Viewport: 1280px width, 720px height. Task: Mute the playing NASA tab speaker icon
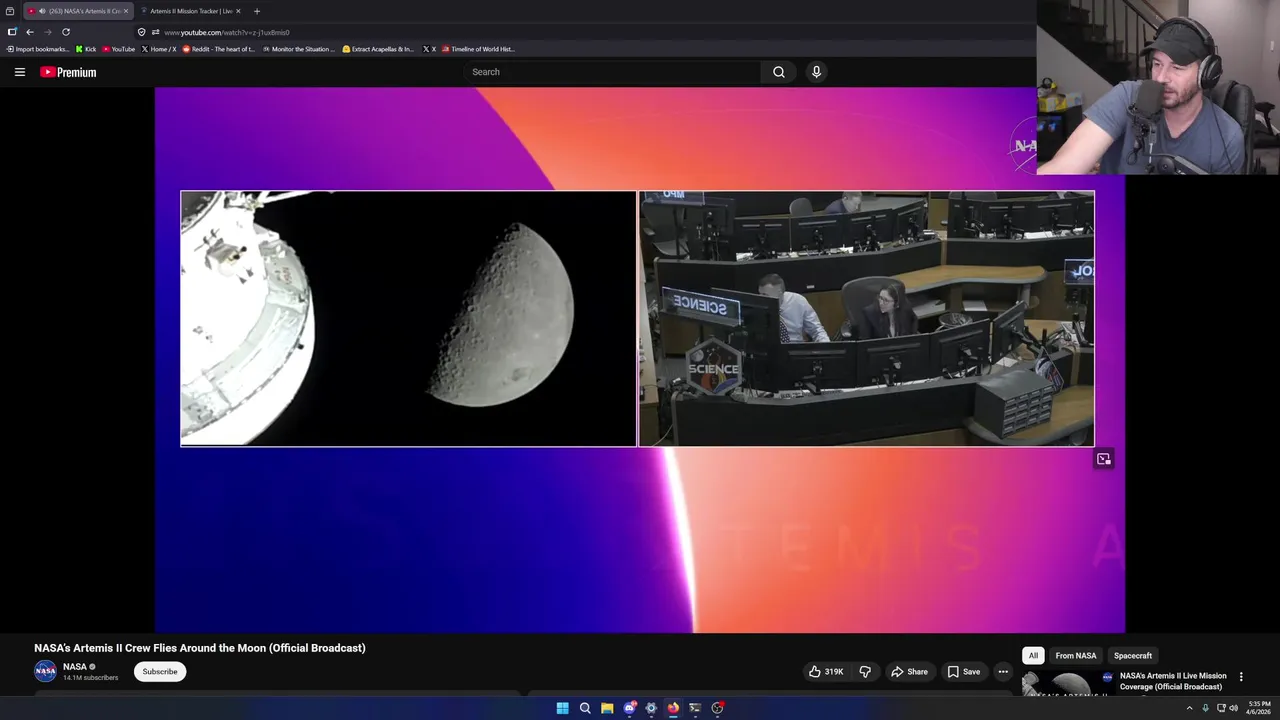(x=42, y=11)
